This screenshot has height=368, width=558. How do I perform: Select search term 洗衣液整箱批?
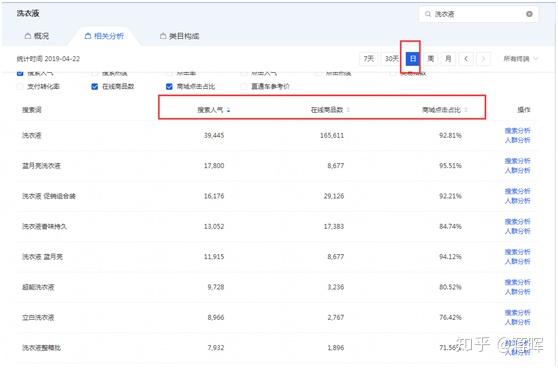[x=41, y=348]
